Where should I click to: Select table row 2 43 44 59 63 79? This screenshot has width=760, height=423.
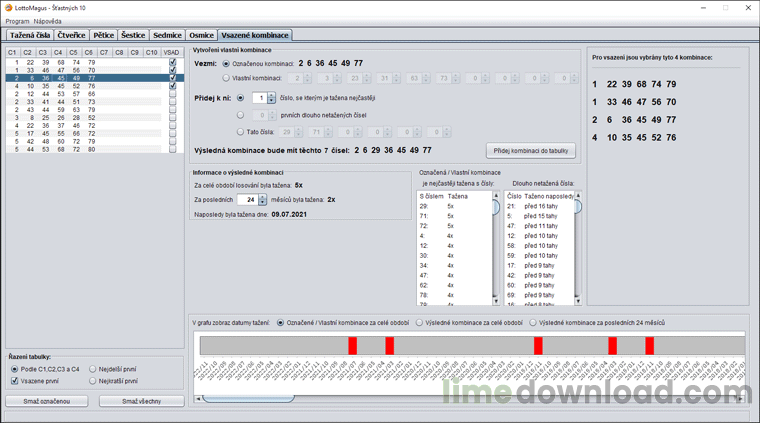point(95,110)
